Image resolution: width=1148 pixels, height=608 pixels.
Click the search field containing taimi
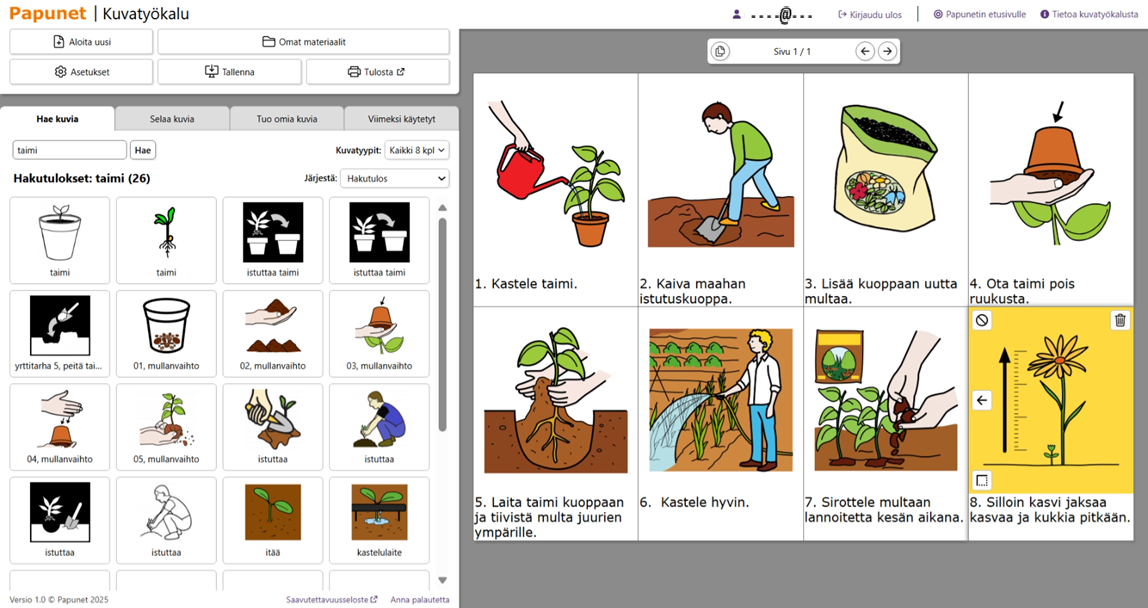coord(70,150)
